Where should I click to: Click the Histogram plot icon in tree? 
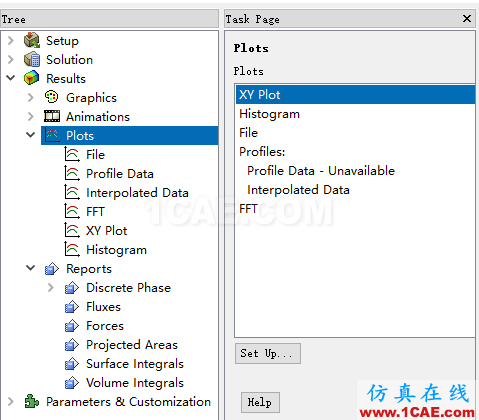(72, 249)
